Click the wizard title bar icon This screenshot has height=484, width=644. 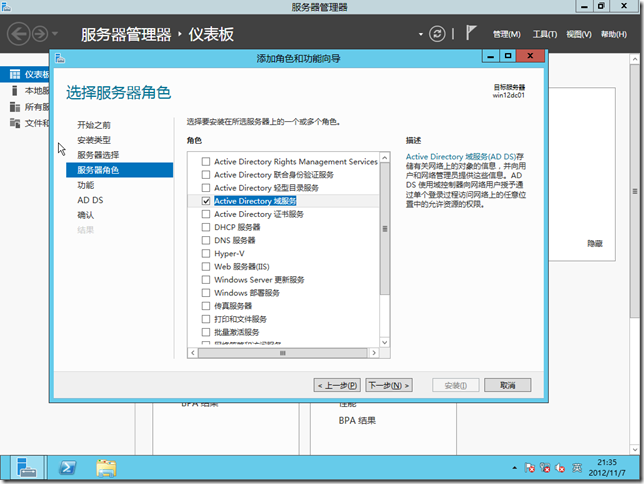tap(60, 58)
